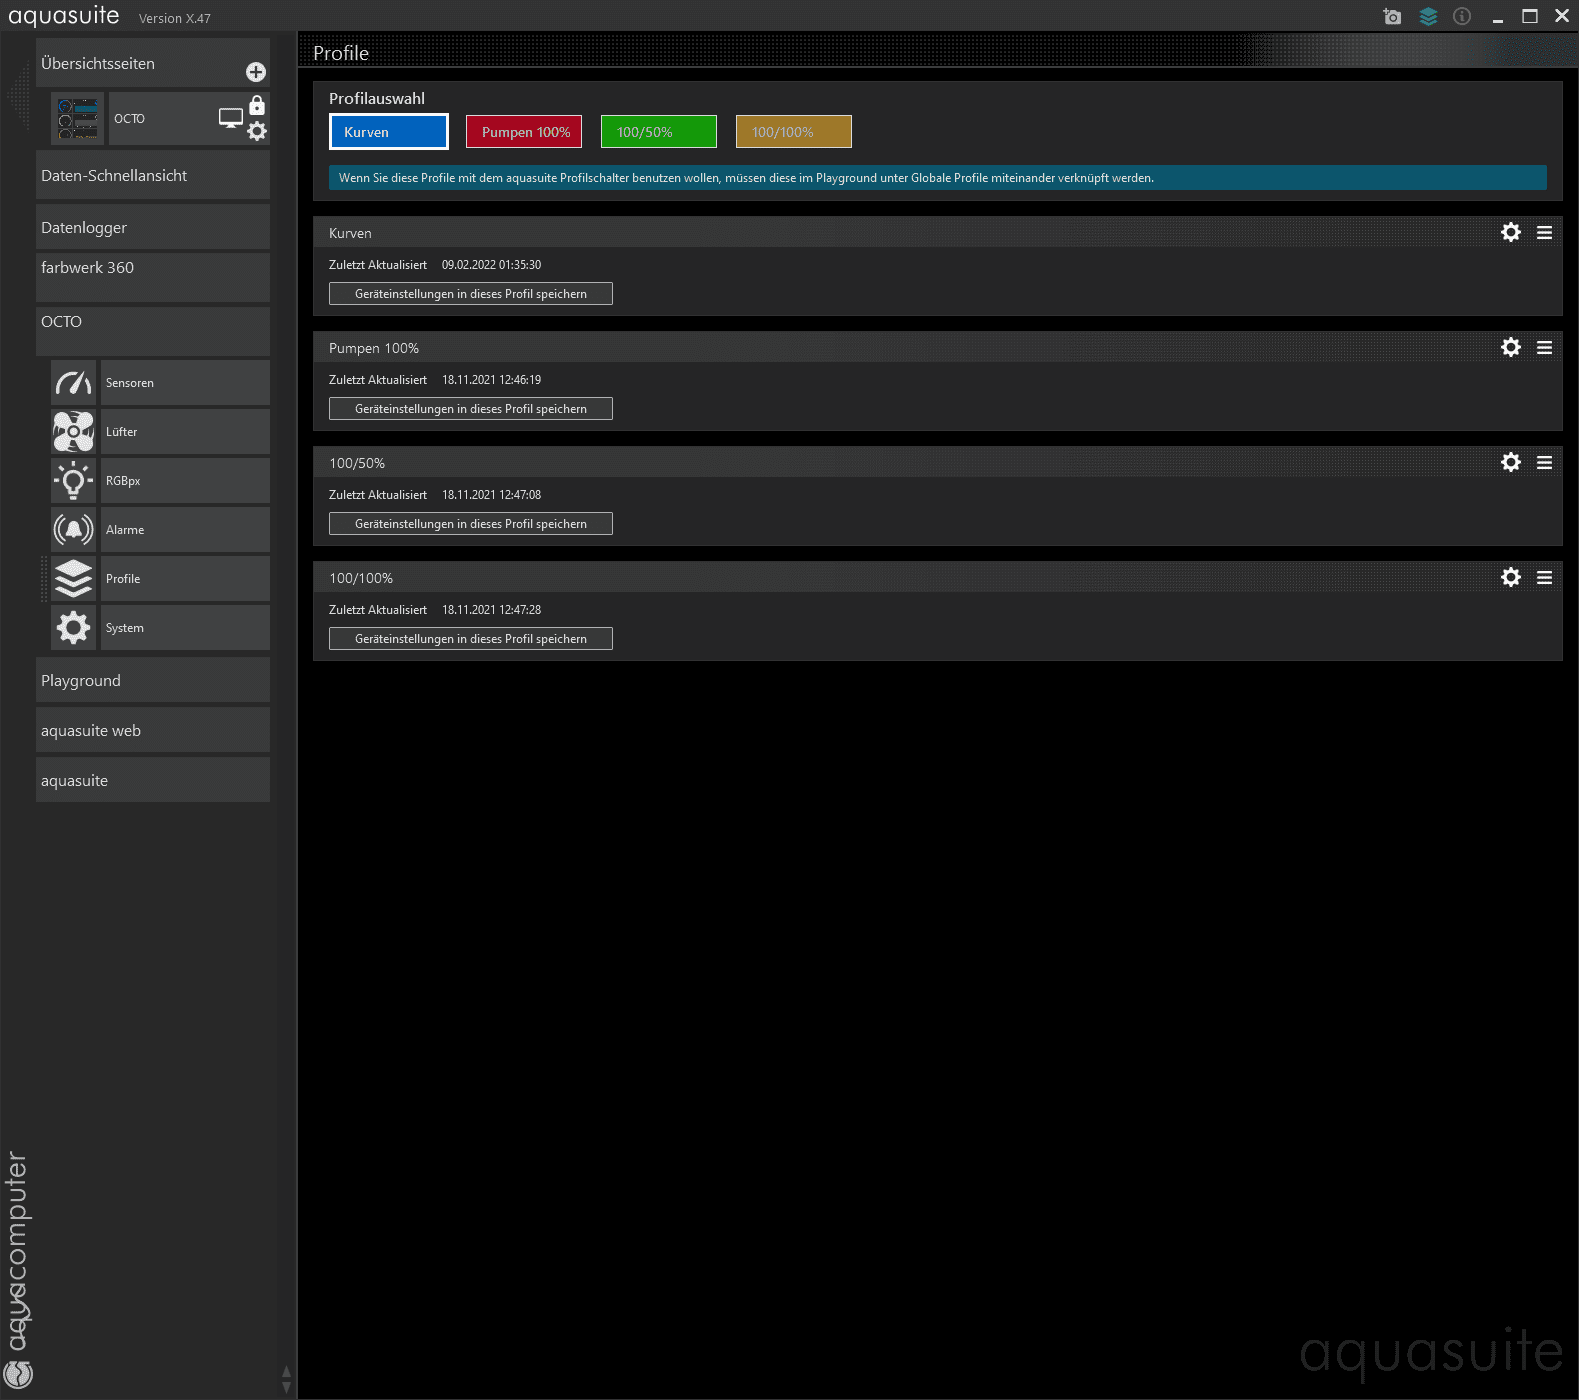Expand the Datenlogger section
Screen dimensions: 1579x1400
pyautogui.click(x=153, y=227)
